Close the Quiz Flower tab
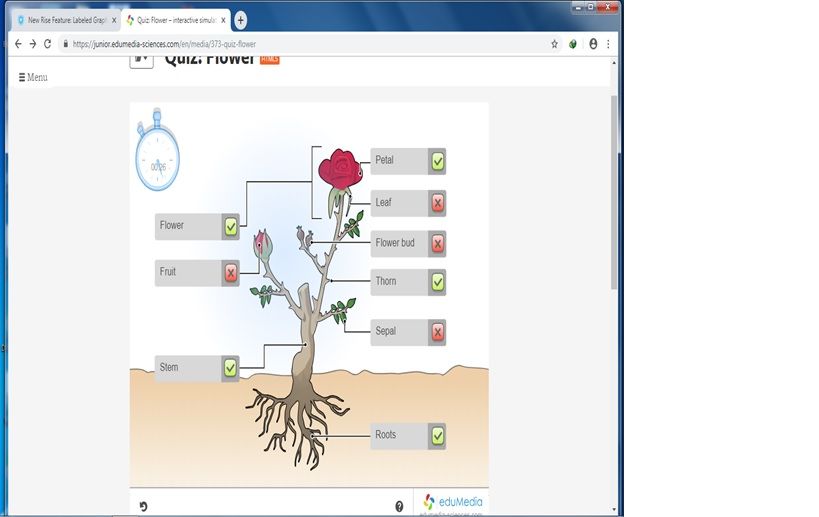819x517 pixels. click(223, 20)
